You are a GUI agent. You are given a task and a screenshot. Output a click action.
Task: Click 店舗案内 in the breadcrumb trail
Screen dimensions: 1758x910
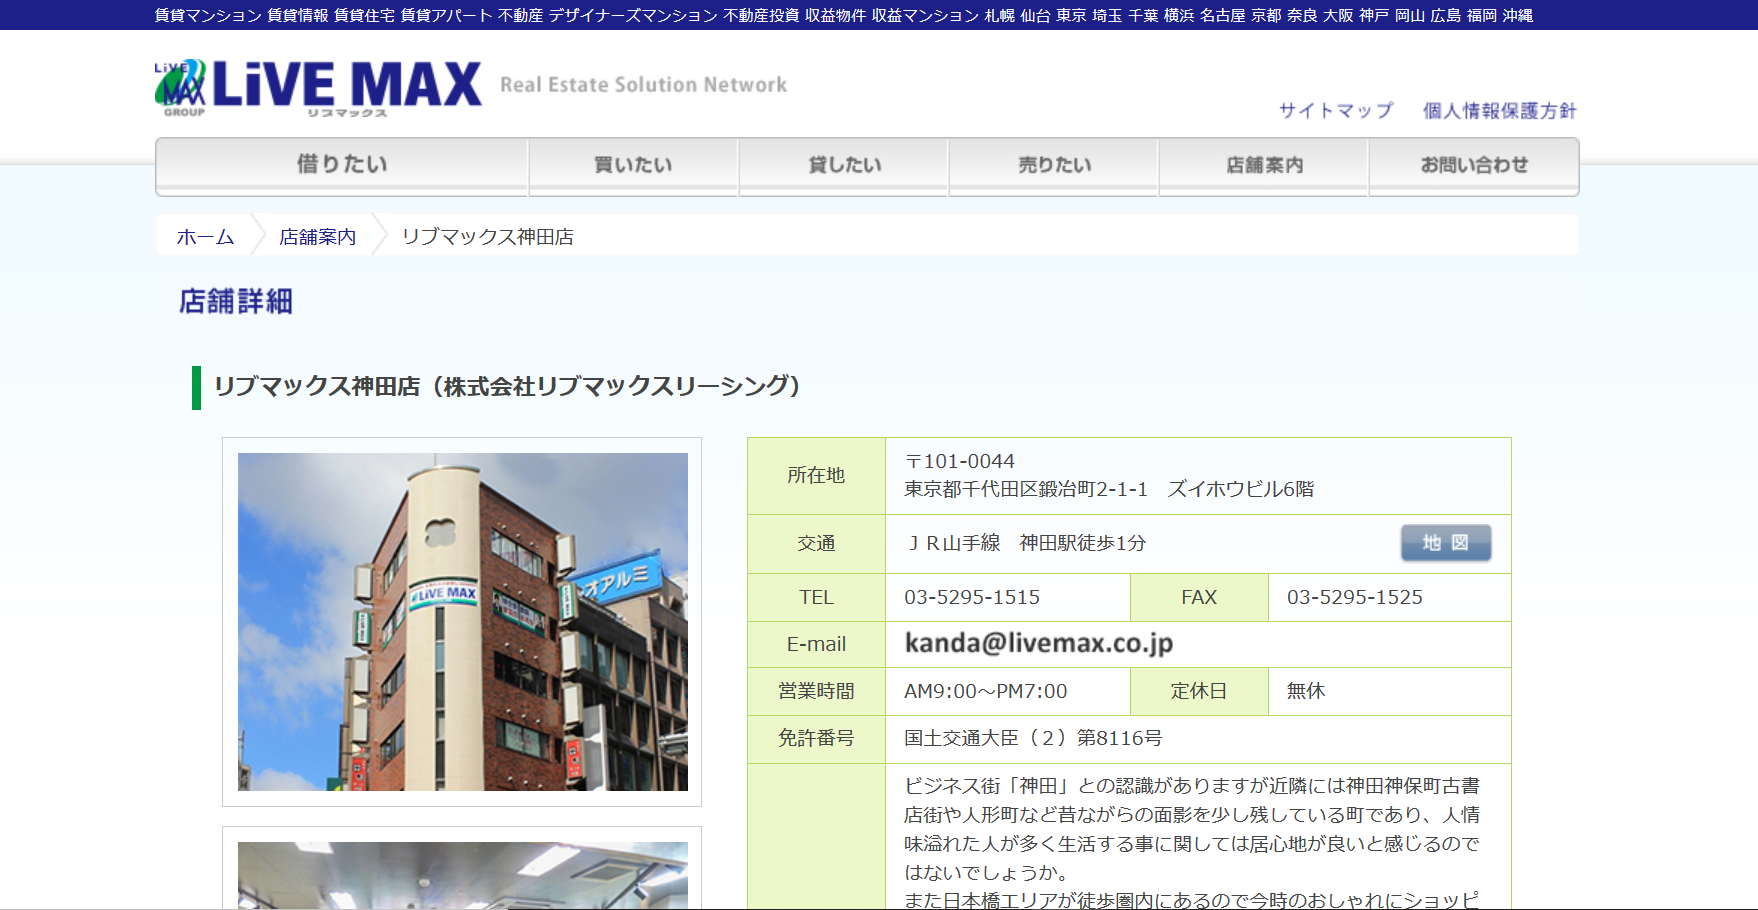tap(317, 237)
